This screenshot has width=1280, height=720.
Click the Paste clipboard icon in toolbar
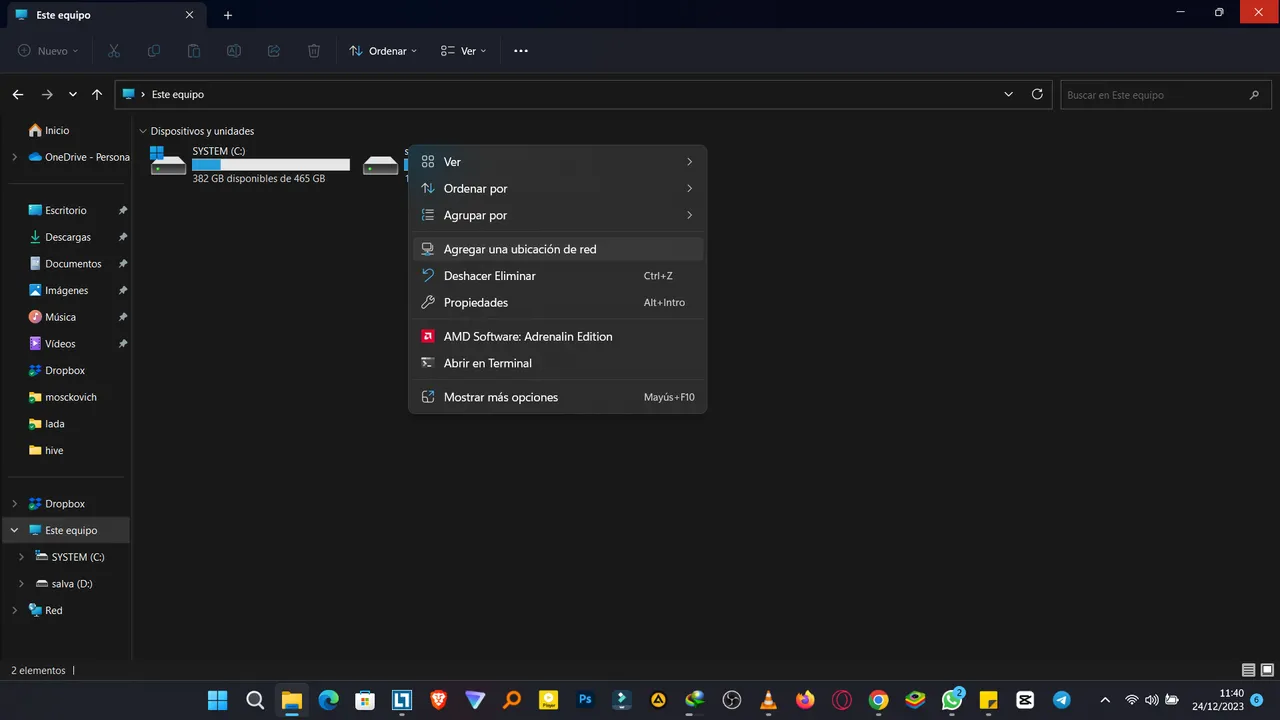[194, 51]
